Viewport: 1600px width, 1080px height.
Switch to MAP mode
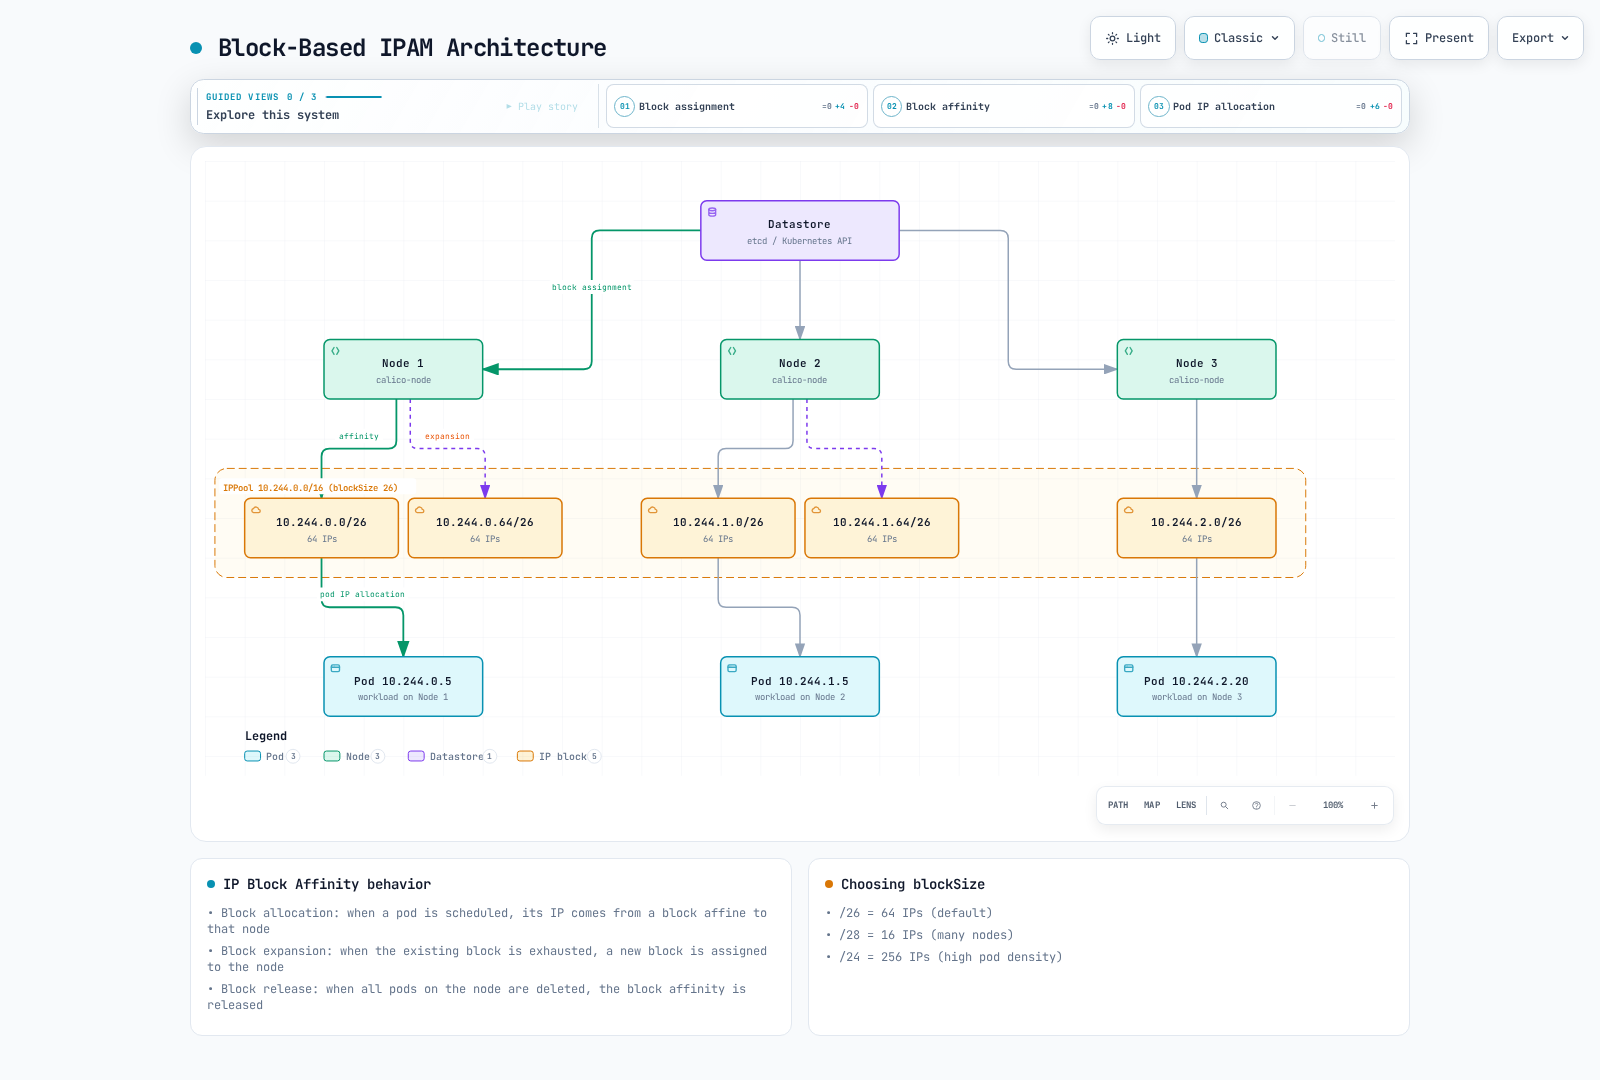(x=1152, y=805)
